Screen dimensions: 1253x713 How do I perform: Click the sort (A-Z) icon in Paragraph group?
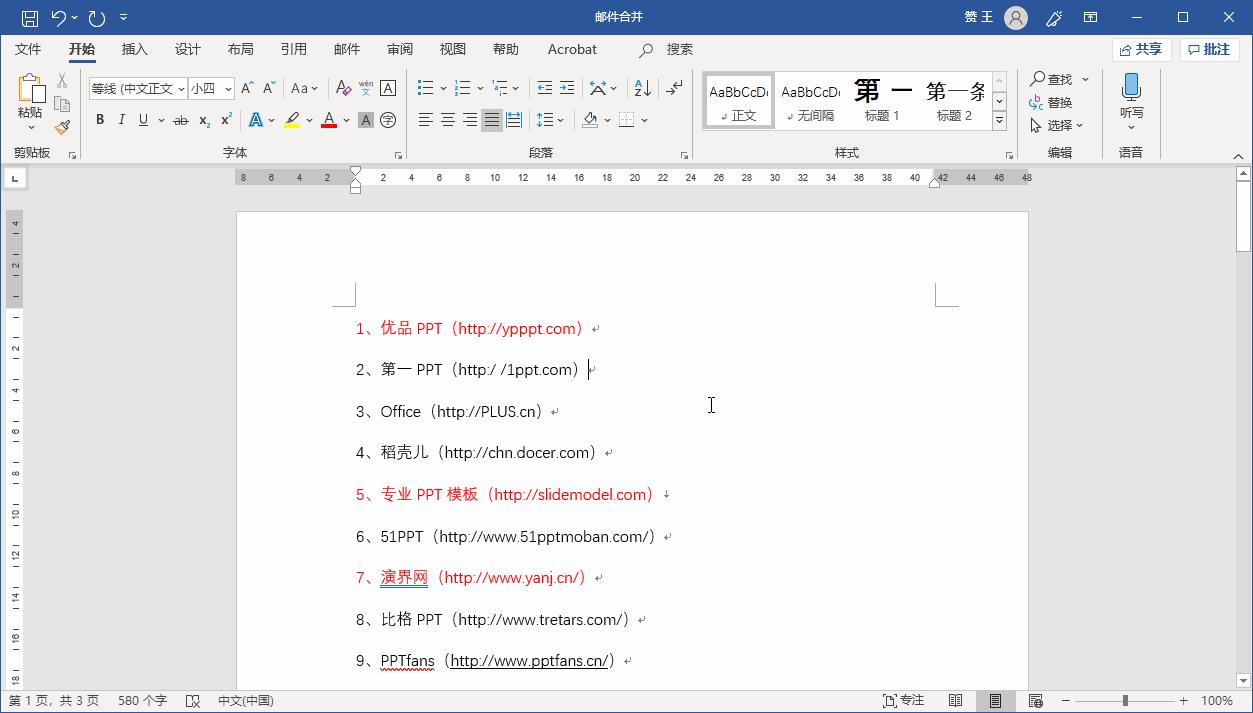pos(642,87)
